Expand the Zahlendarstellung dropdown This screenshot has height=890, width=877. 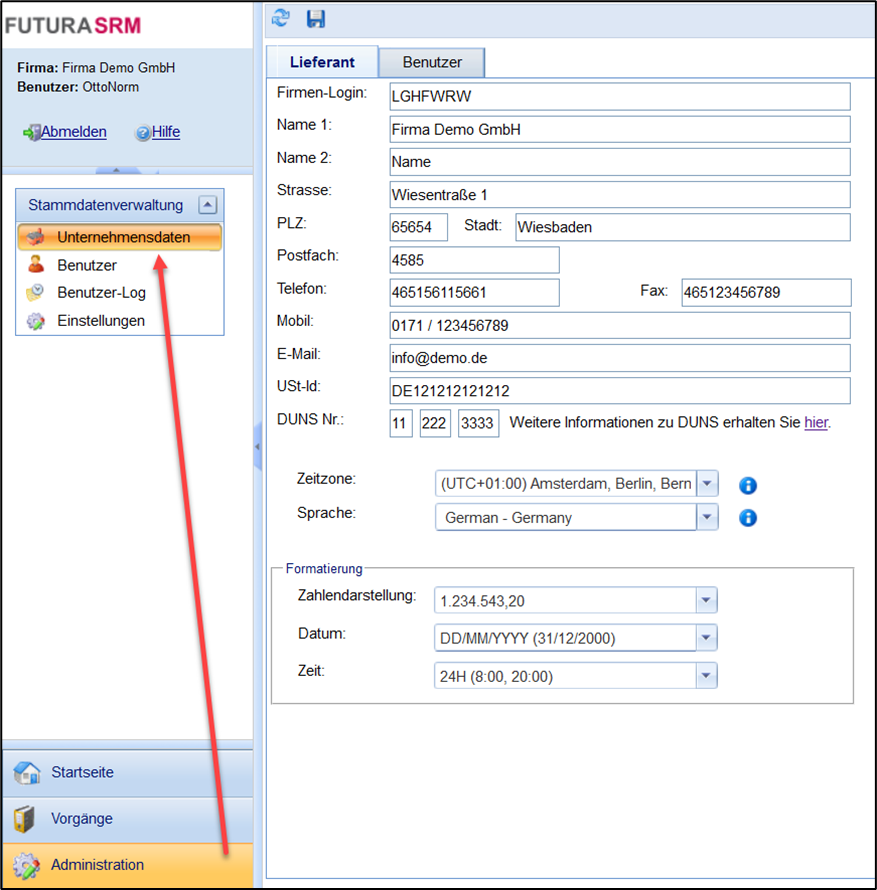tap(707, 601)
